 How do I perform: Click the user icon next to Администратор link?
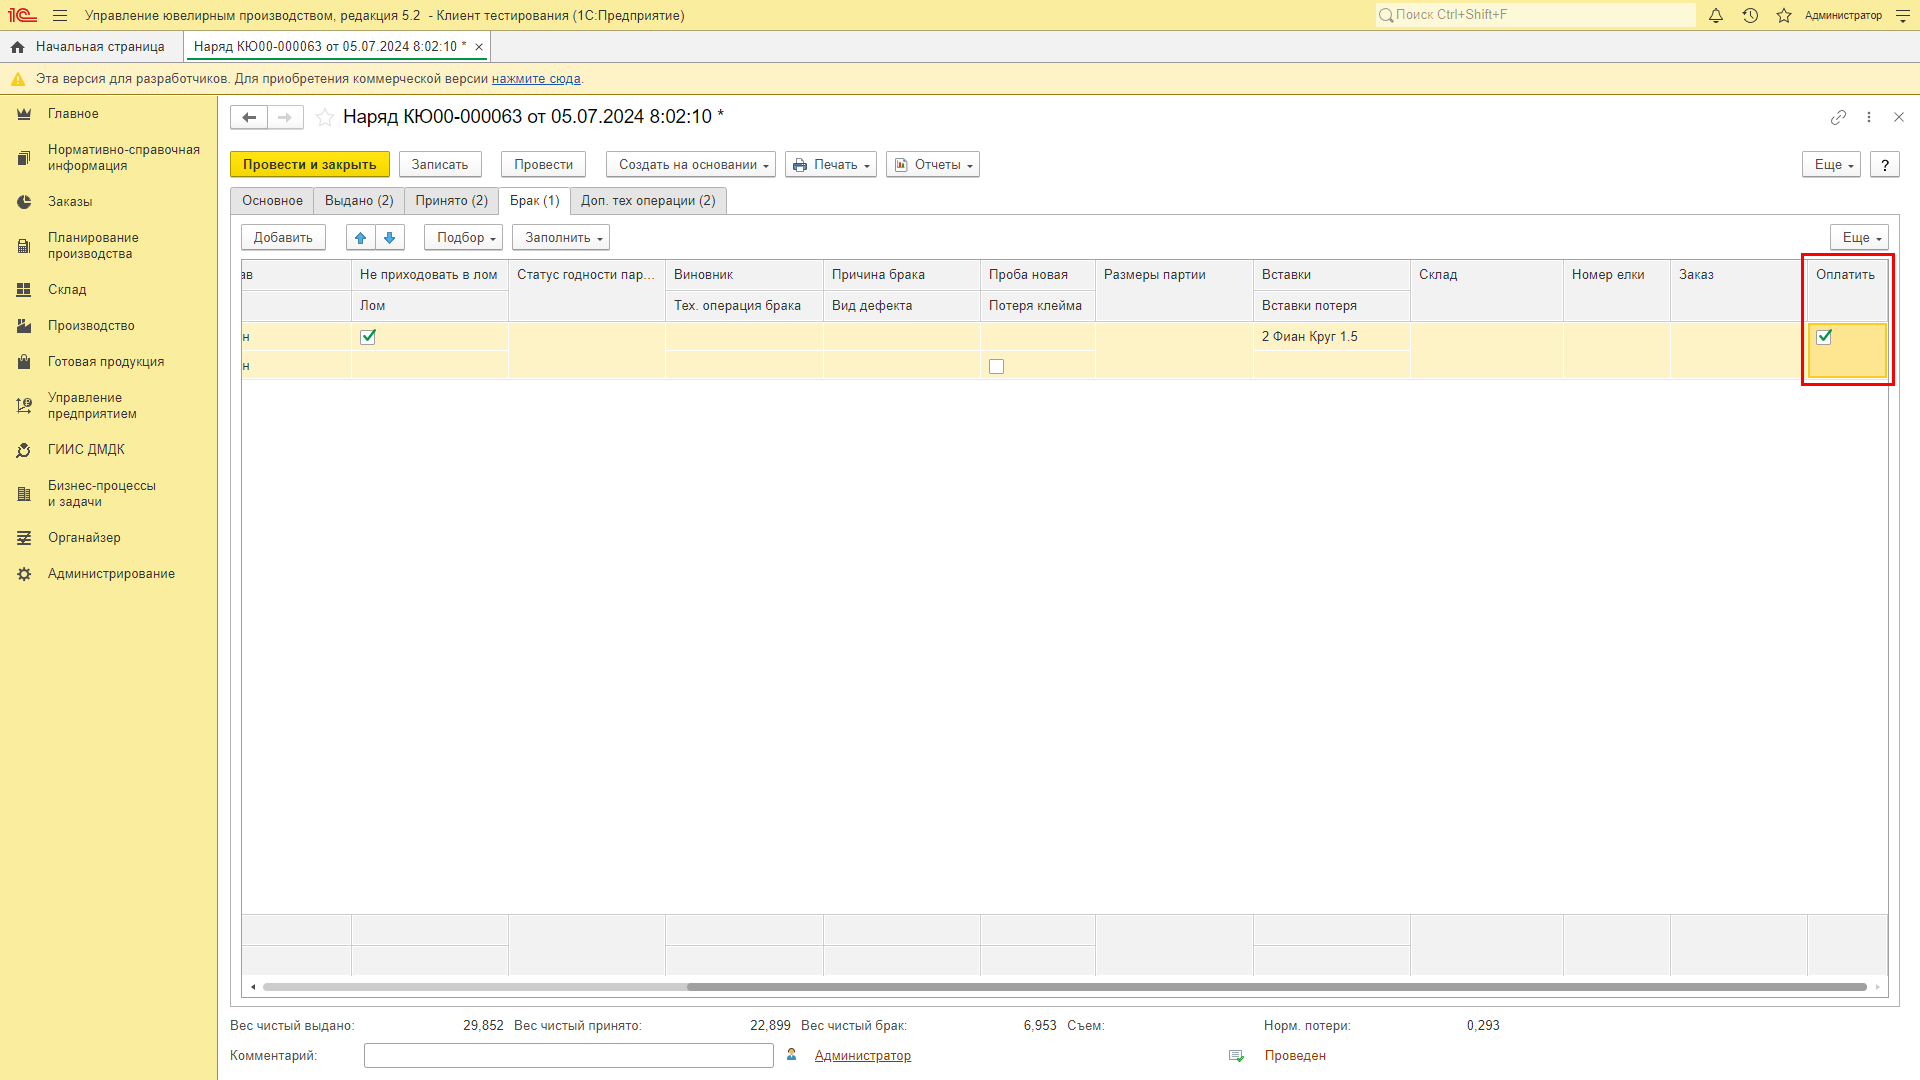[x=791, y=1055]
